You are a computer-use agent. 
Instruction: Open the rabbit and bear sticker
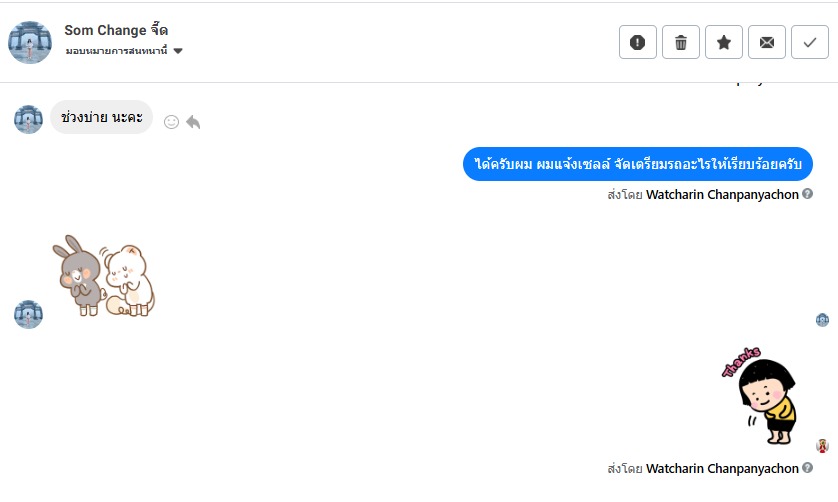coord(103,276)
